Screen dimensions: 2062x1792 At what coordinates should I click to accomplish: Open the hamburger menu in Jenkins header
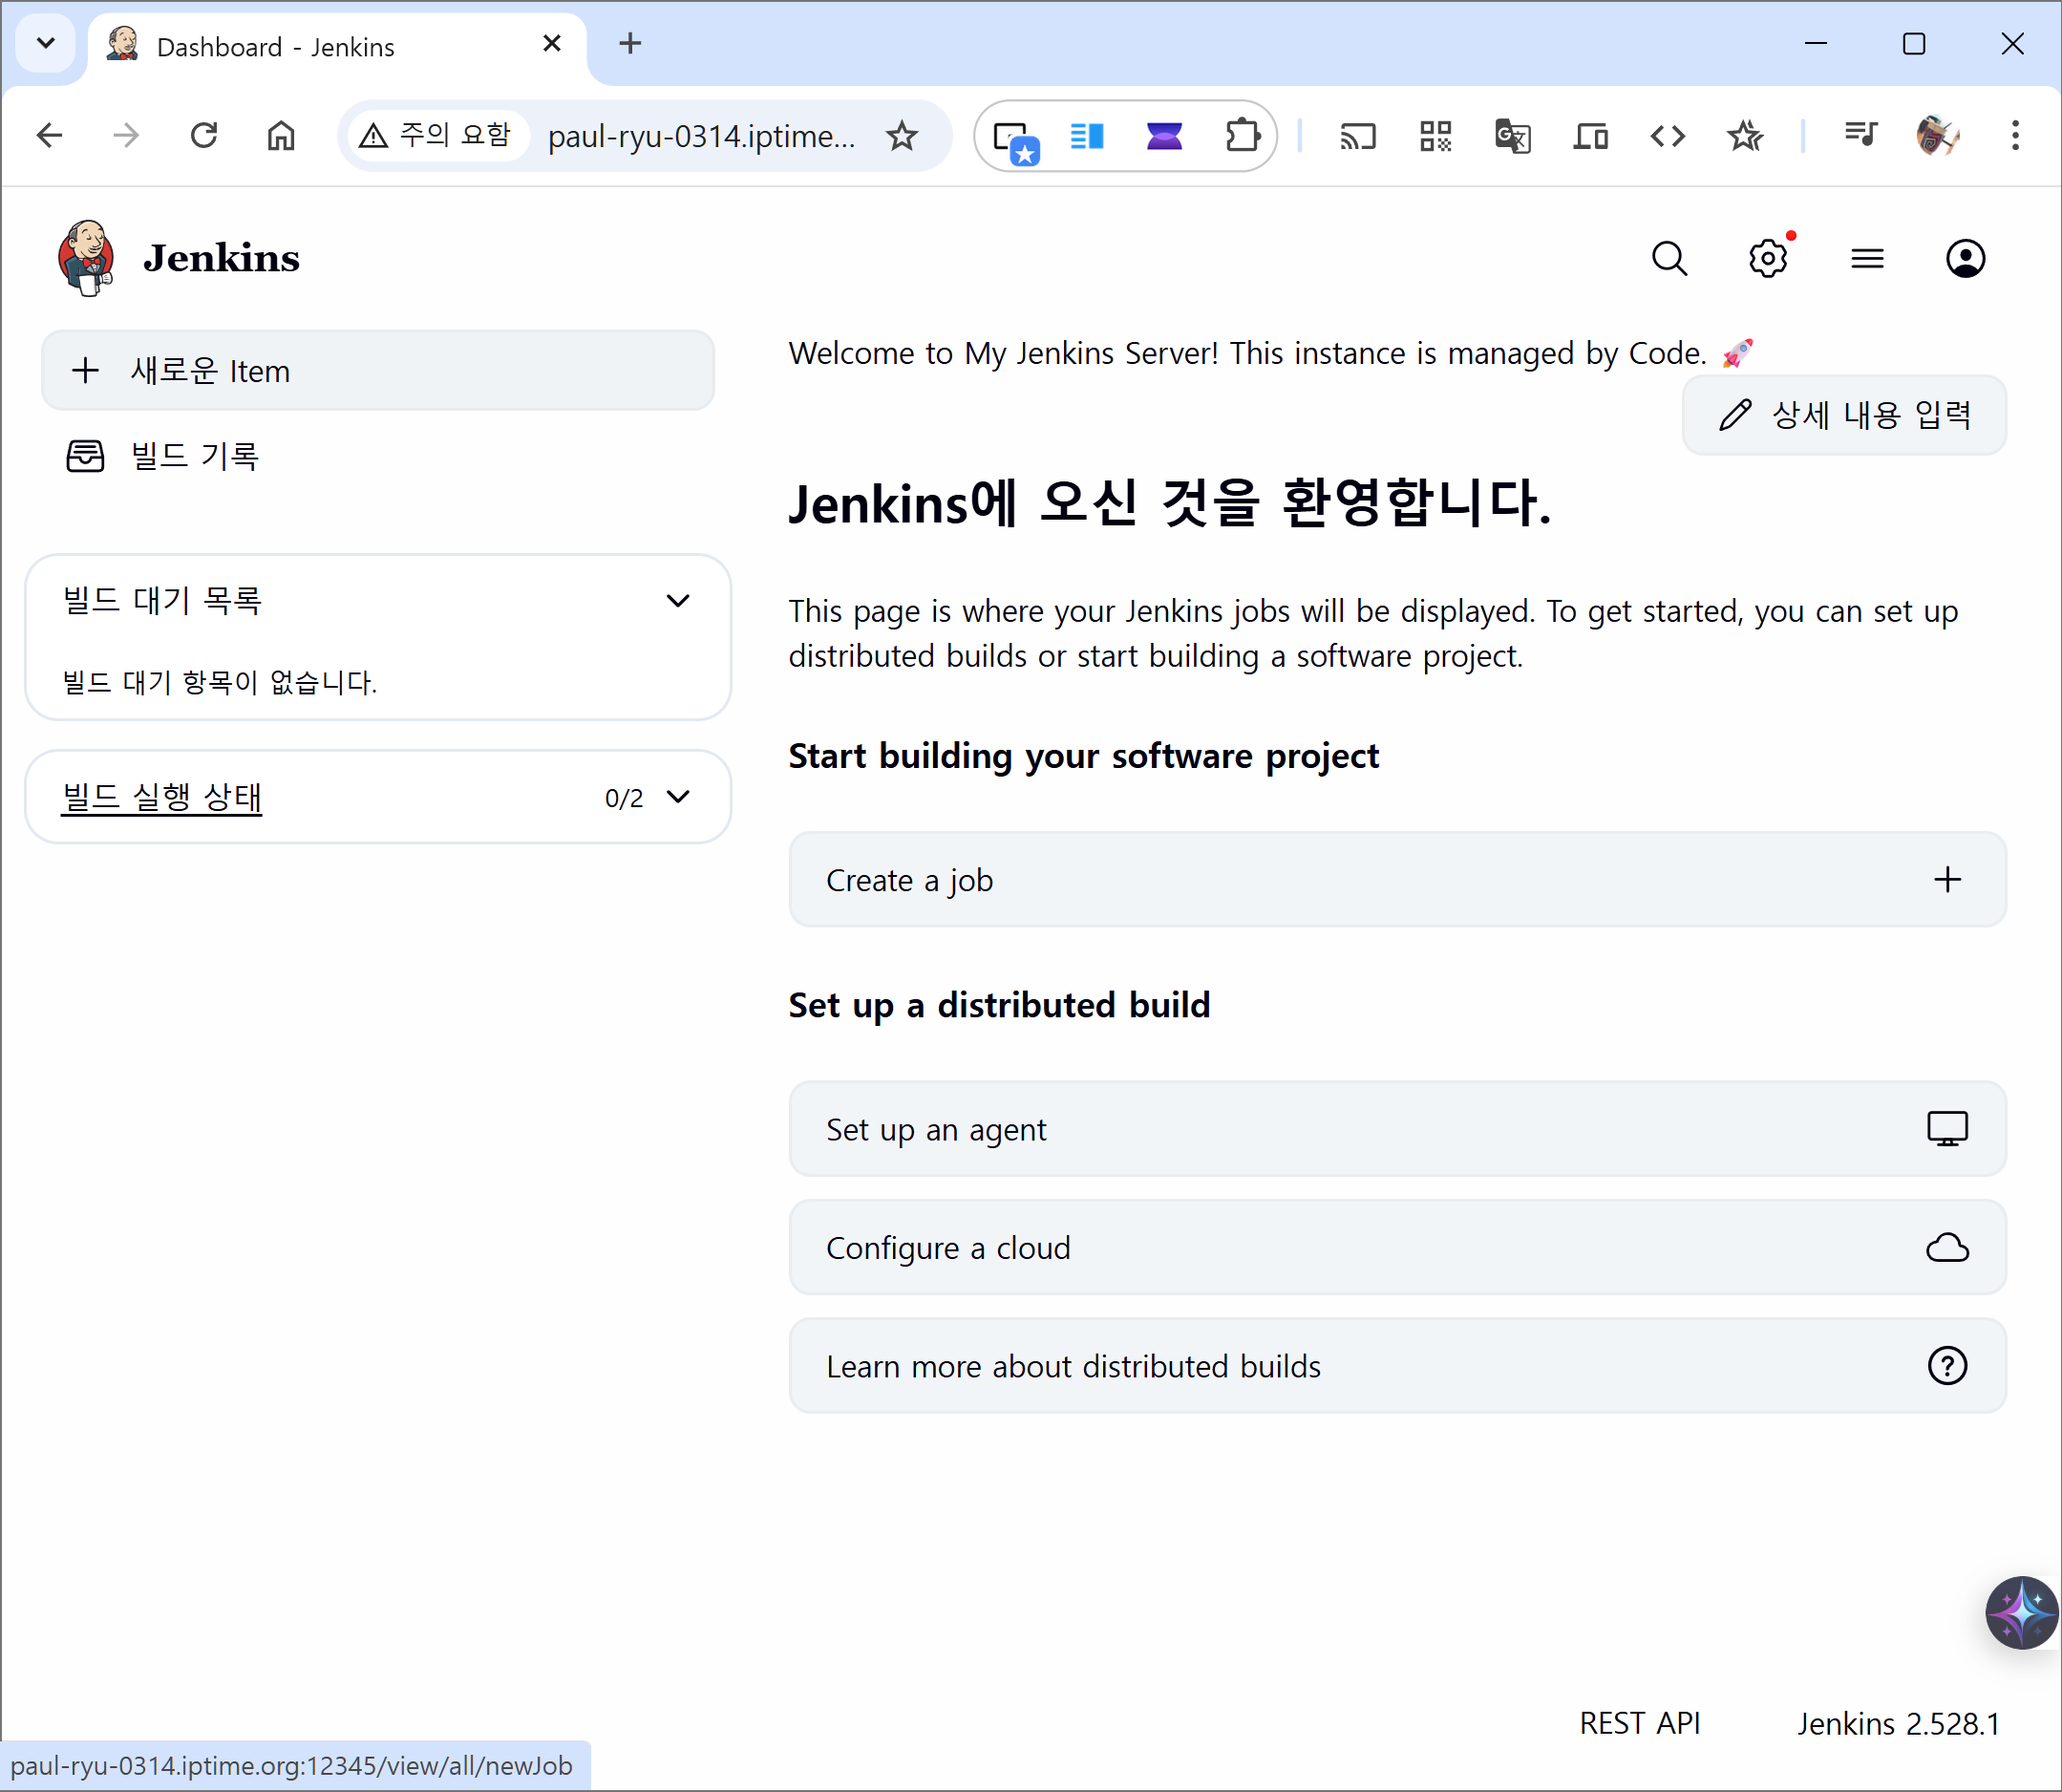tap(1866, 259)
